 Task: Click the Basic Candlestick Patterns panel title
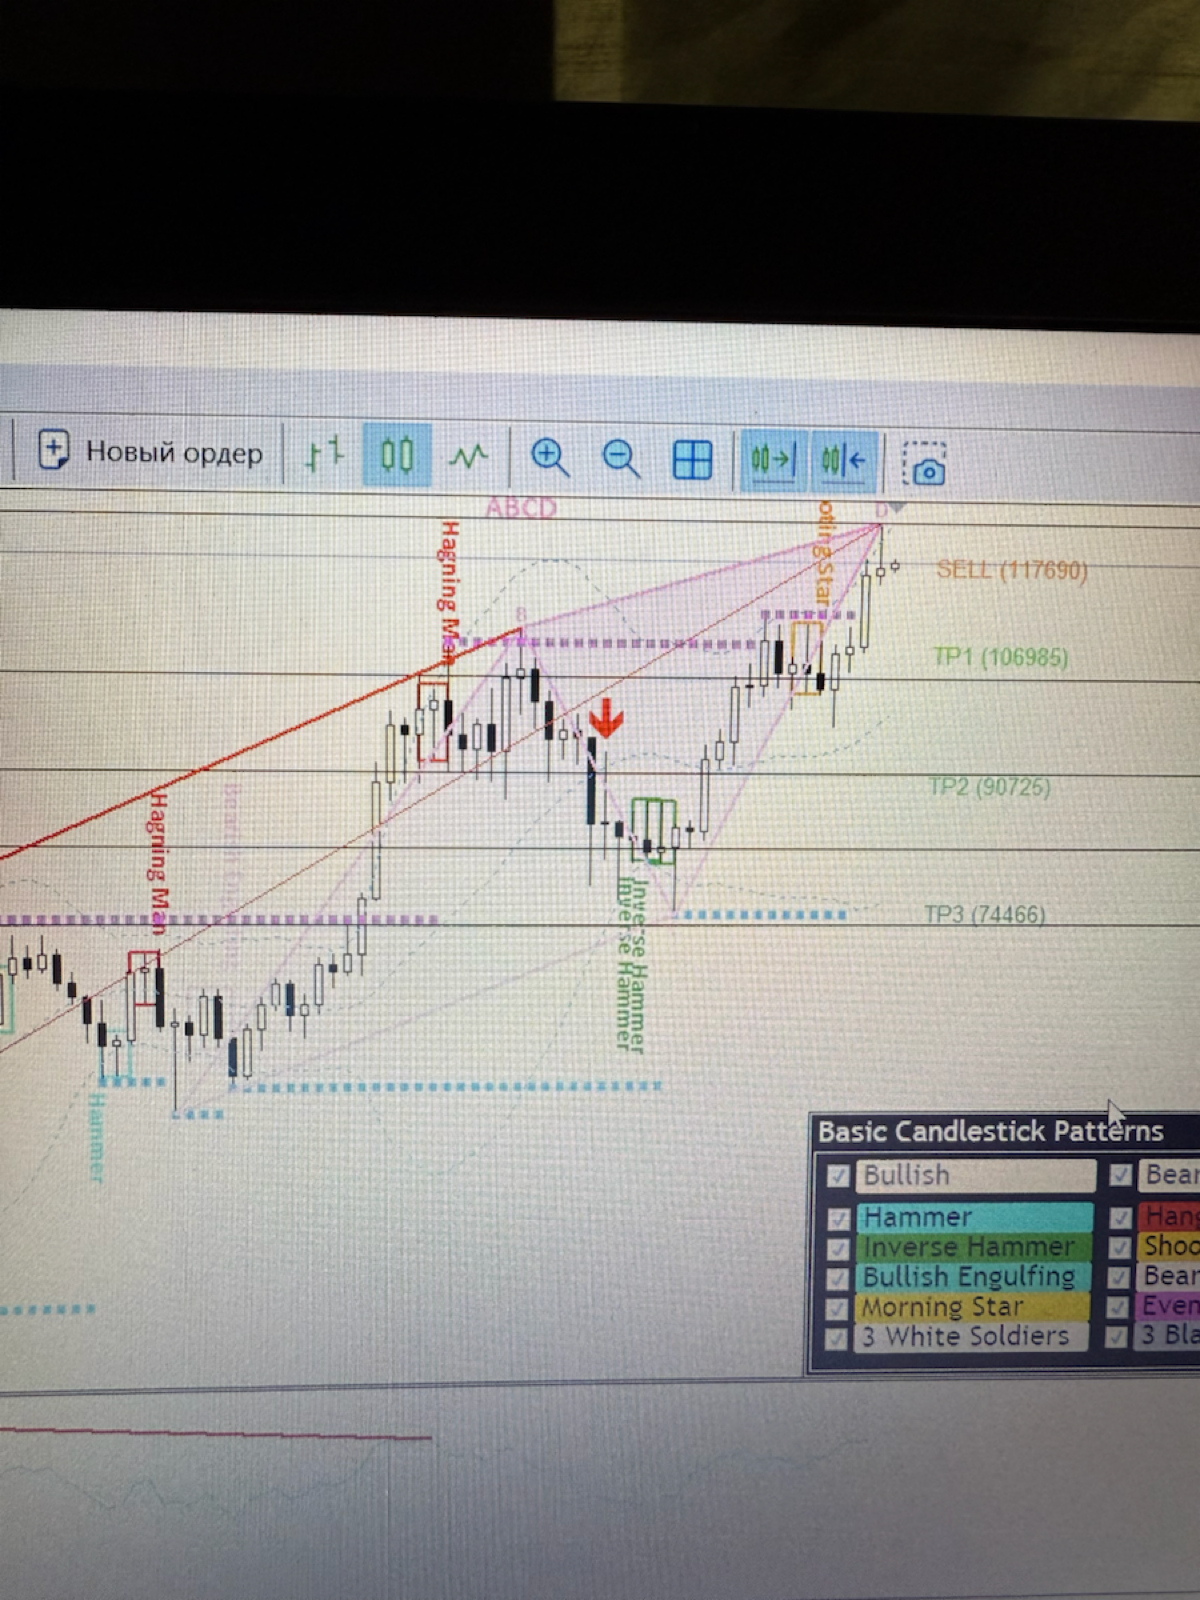tap(990, 1132)
